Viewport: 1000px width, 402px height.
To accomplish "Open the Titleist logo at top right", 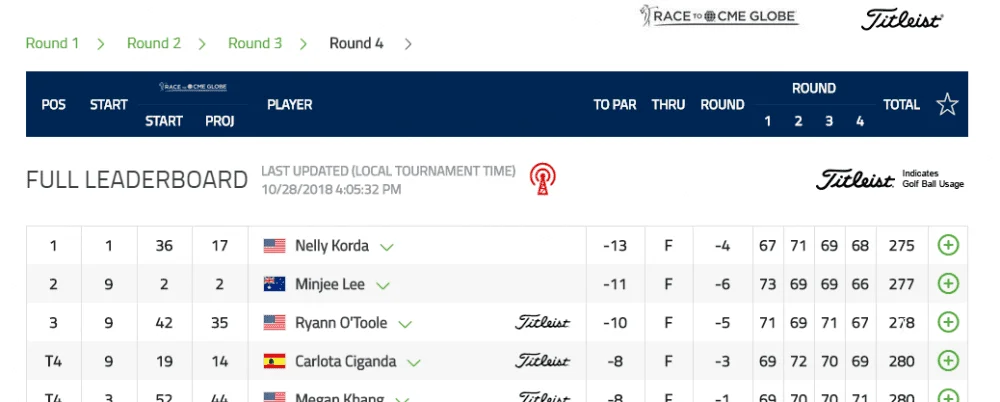I will [902, 19].
